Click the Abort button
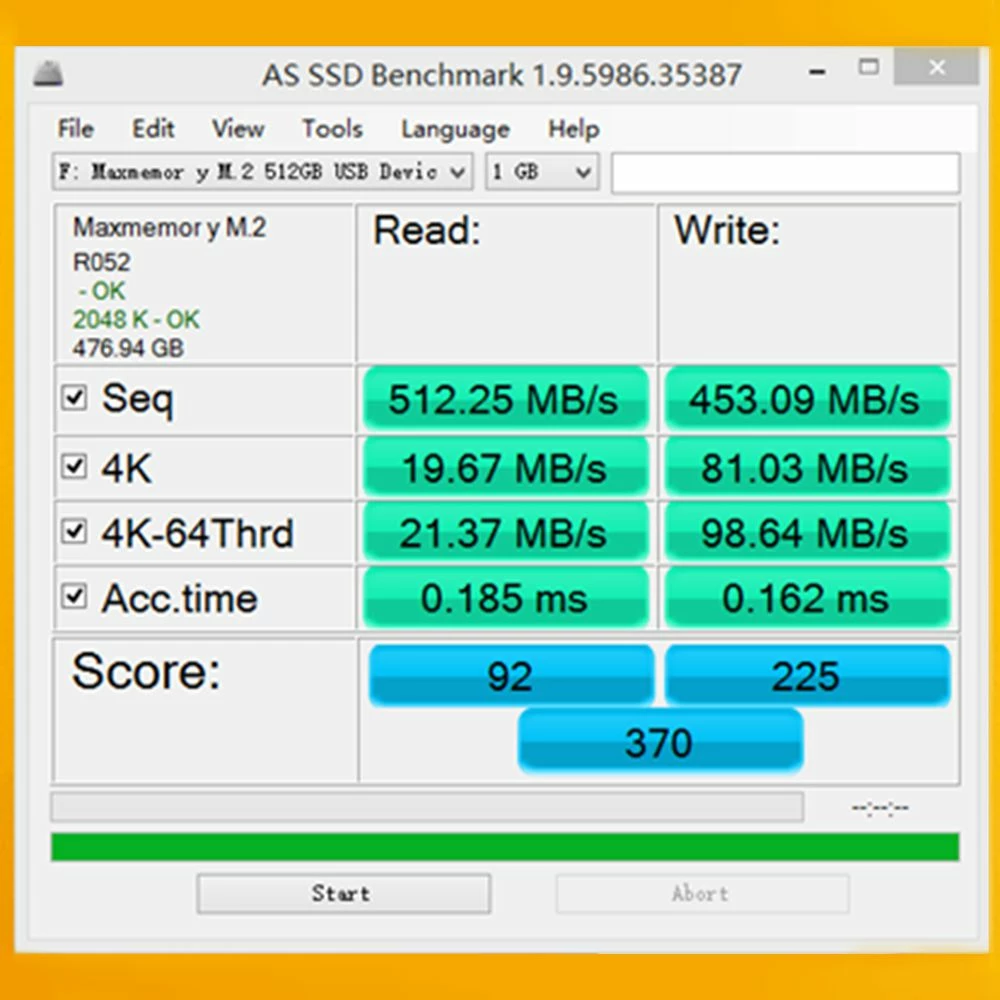This screenshot has height=1000, width=1000. pyautogui.click(x=701, y=893)
